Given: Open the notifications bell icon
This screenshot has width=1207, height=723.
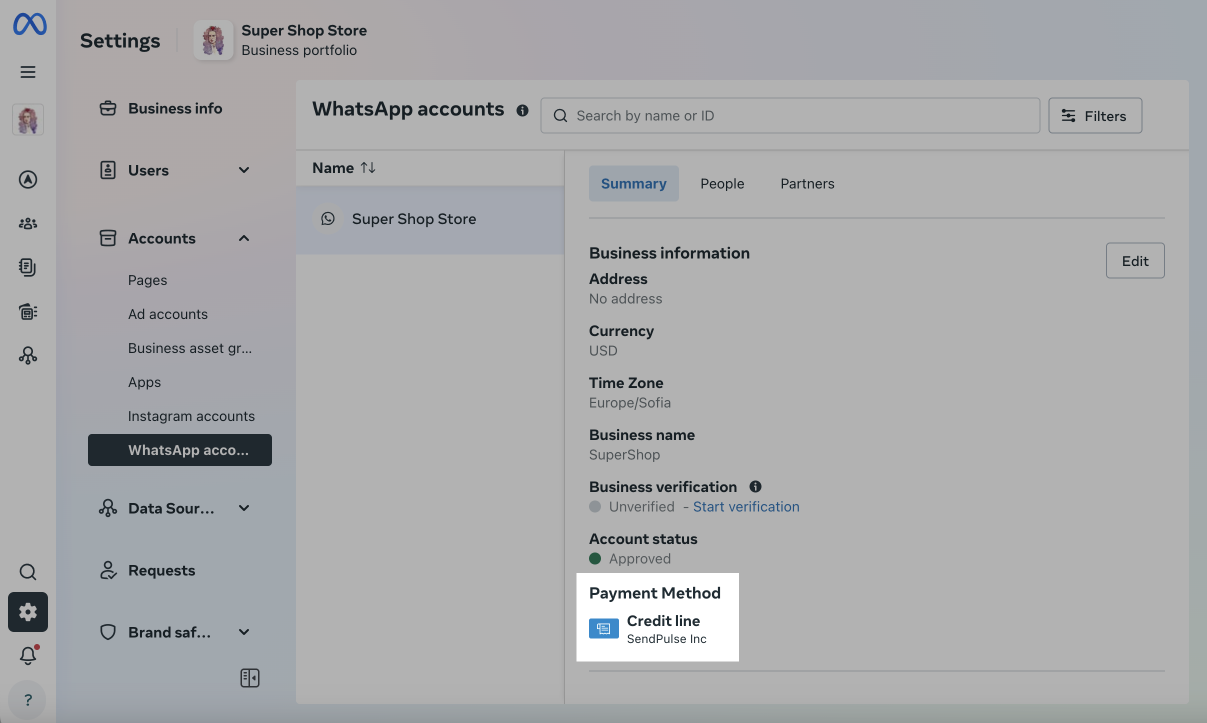Looking at the screenshot, I should [28, 656].
